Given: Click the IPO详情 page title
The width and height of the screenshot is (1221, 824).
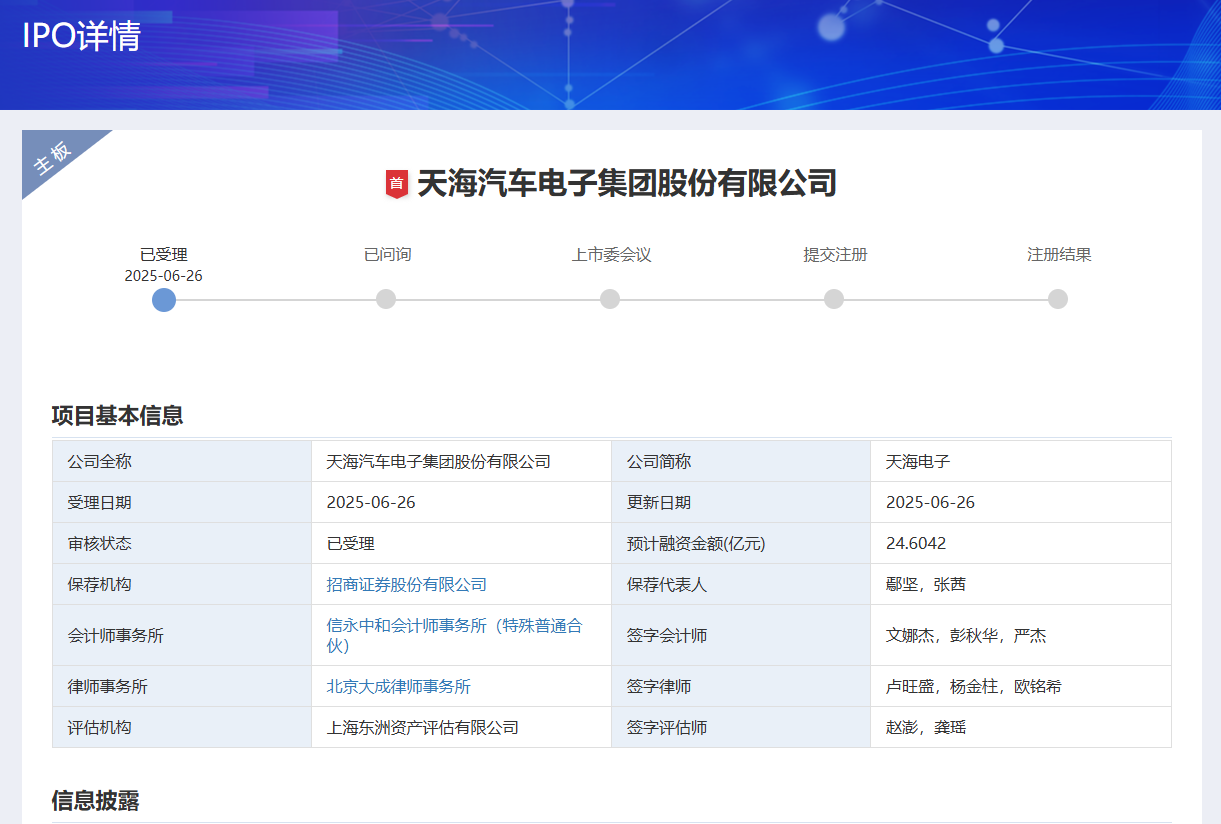Looking at the screenshot, I should coord(82,36).
